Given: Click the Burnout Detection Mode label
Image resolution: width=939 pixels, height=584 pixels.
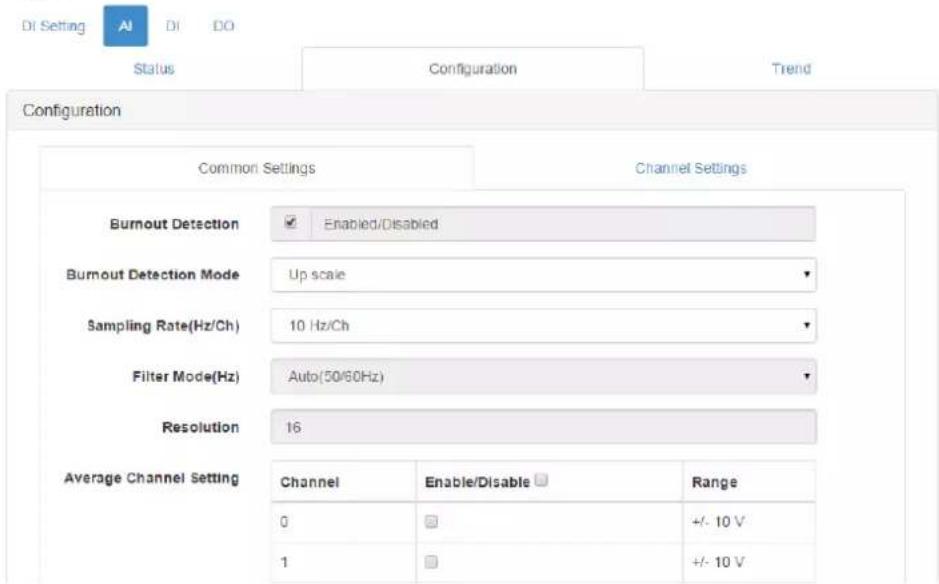Looking at the screenshot, I should coord(153,275).
